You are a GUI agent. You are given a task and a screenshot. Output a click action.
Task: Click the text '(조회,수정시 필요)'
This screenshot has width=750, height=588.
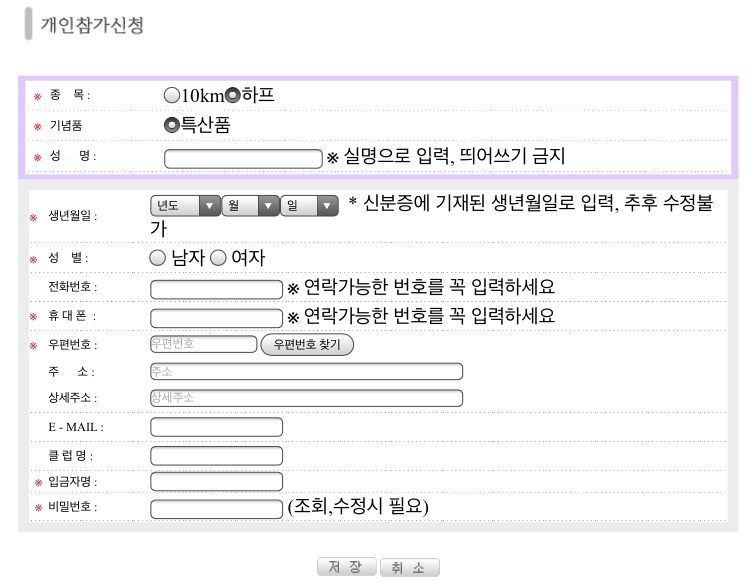point(358,506)
